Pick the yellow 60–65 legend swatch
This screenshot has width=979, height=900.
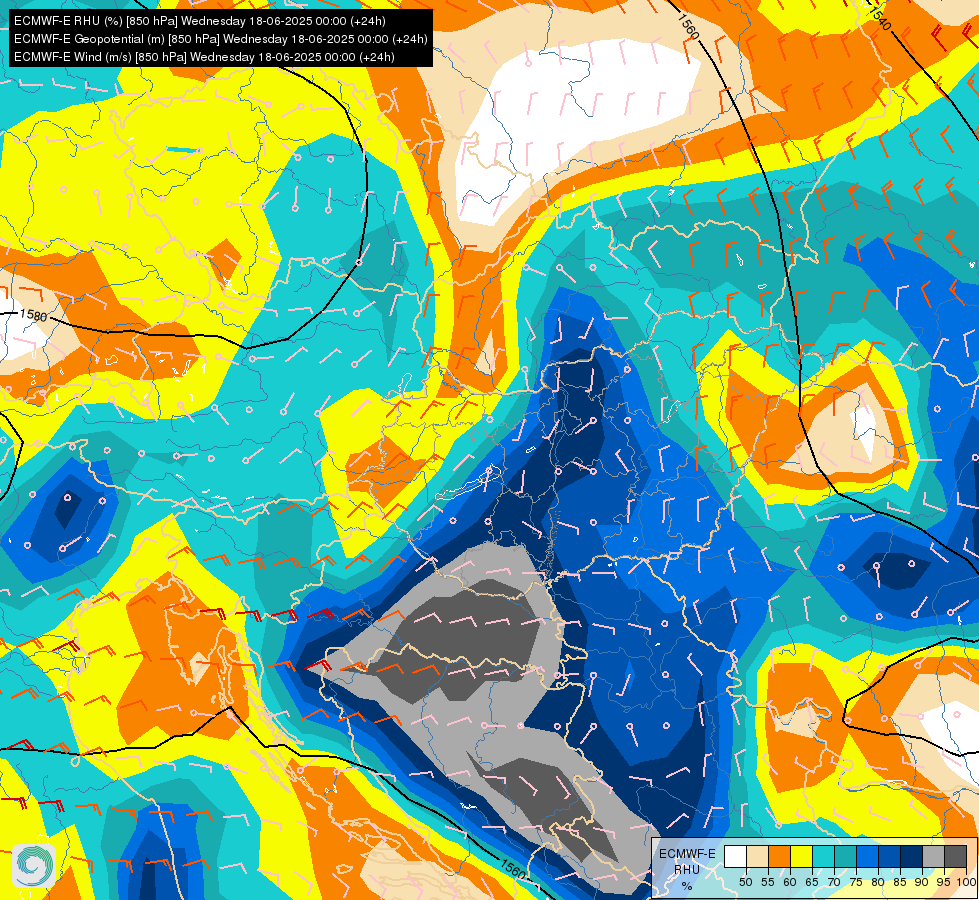click(802, 856)
